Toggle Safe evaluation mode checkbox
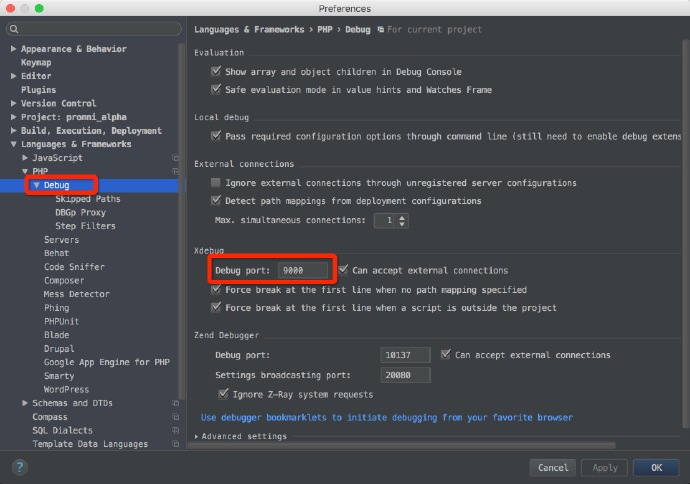The height and width of the screenshot is (484, 690). click(x=216, y=89)
